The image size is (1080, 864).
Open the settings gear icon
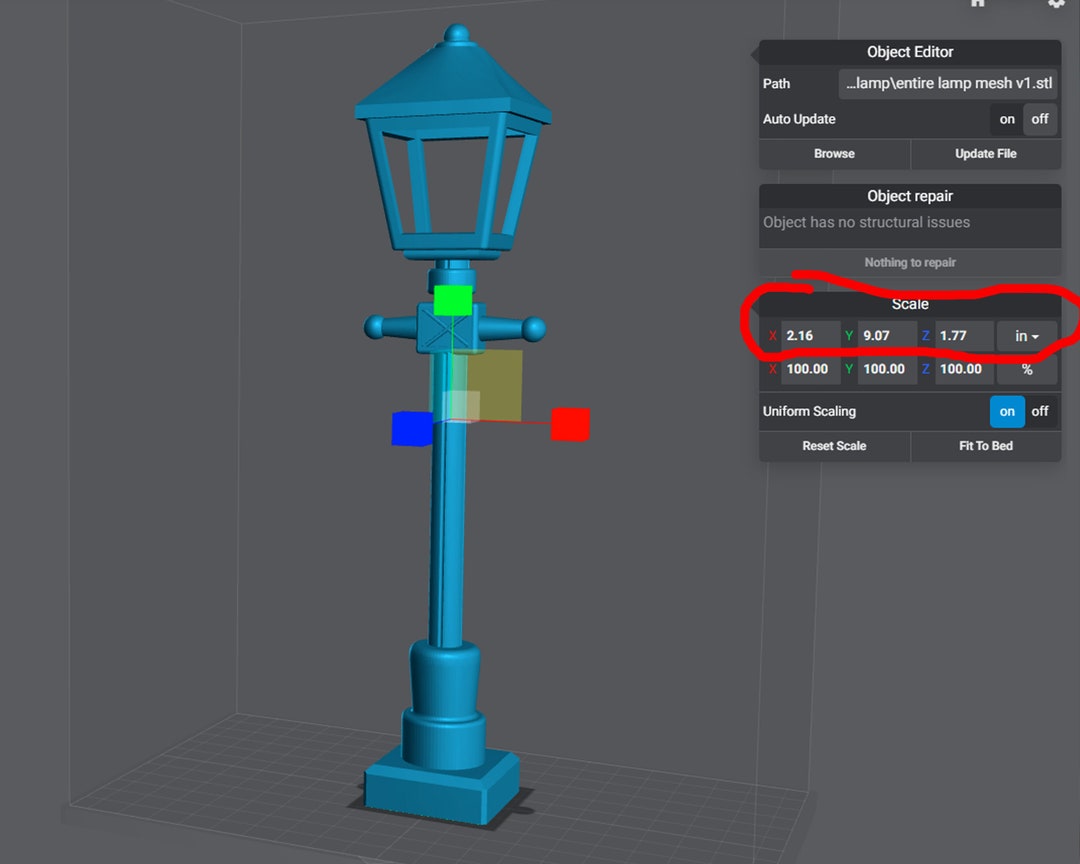click(x=1056, y=5)
